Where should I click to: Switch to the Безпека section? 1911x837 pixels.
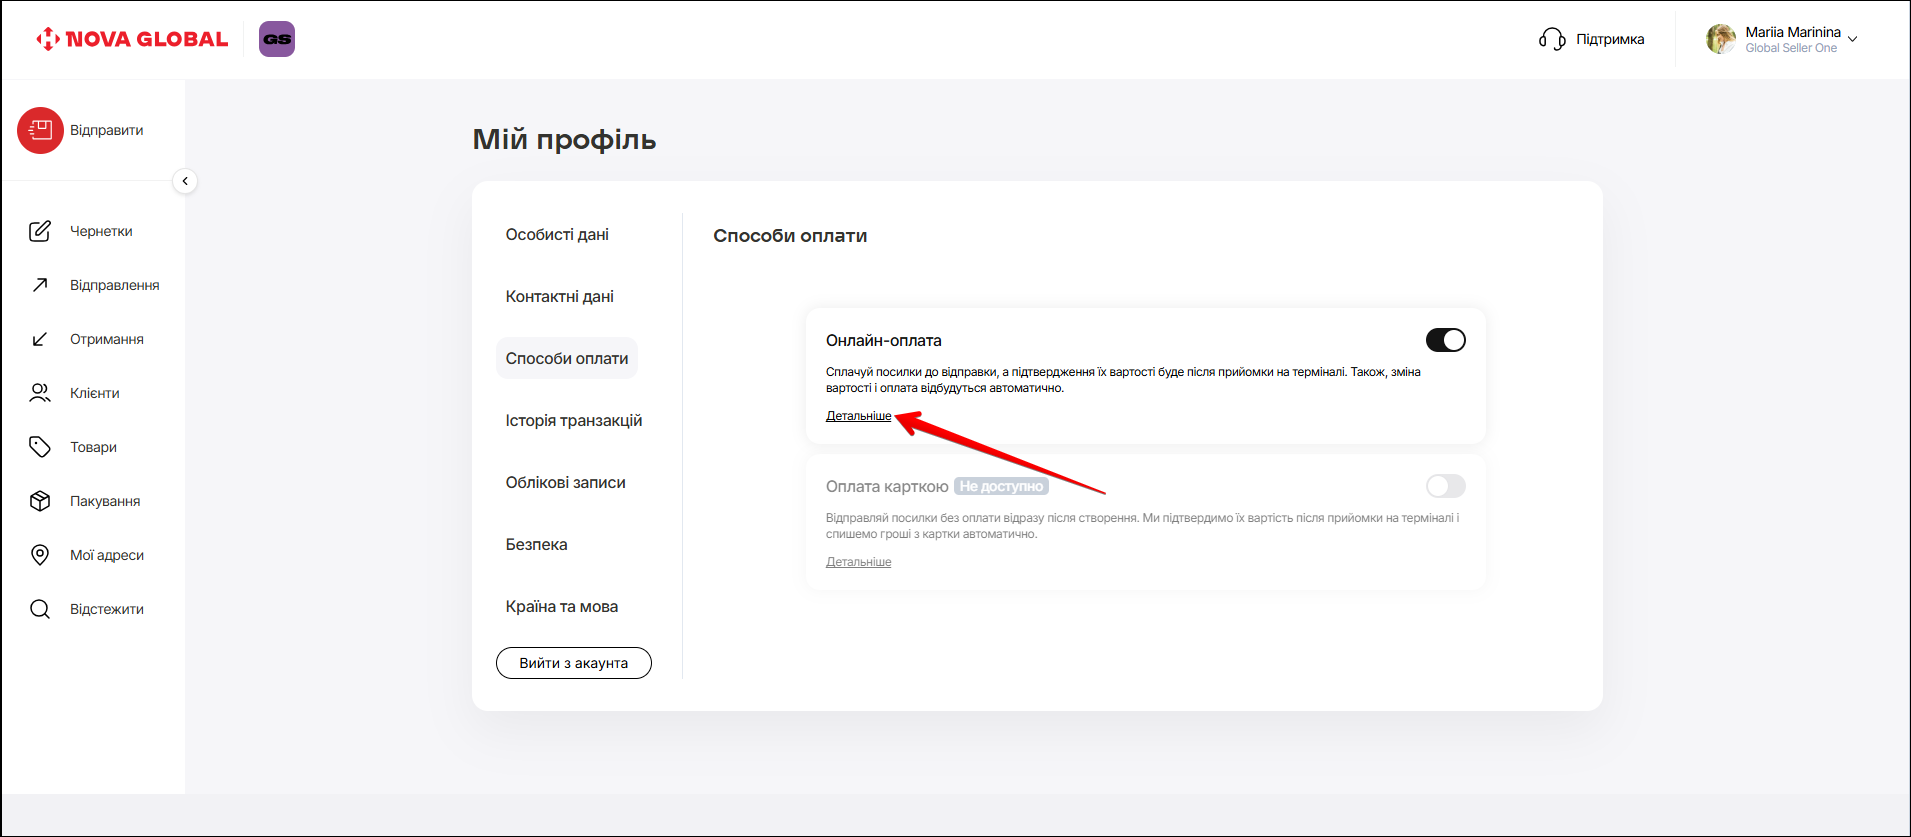(536, 545)
